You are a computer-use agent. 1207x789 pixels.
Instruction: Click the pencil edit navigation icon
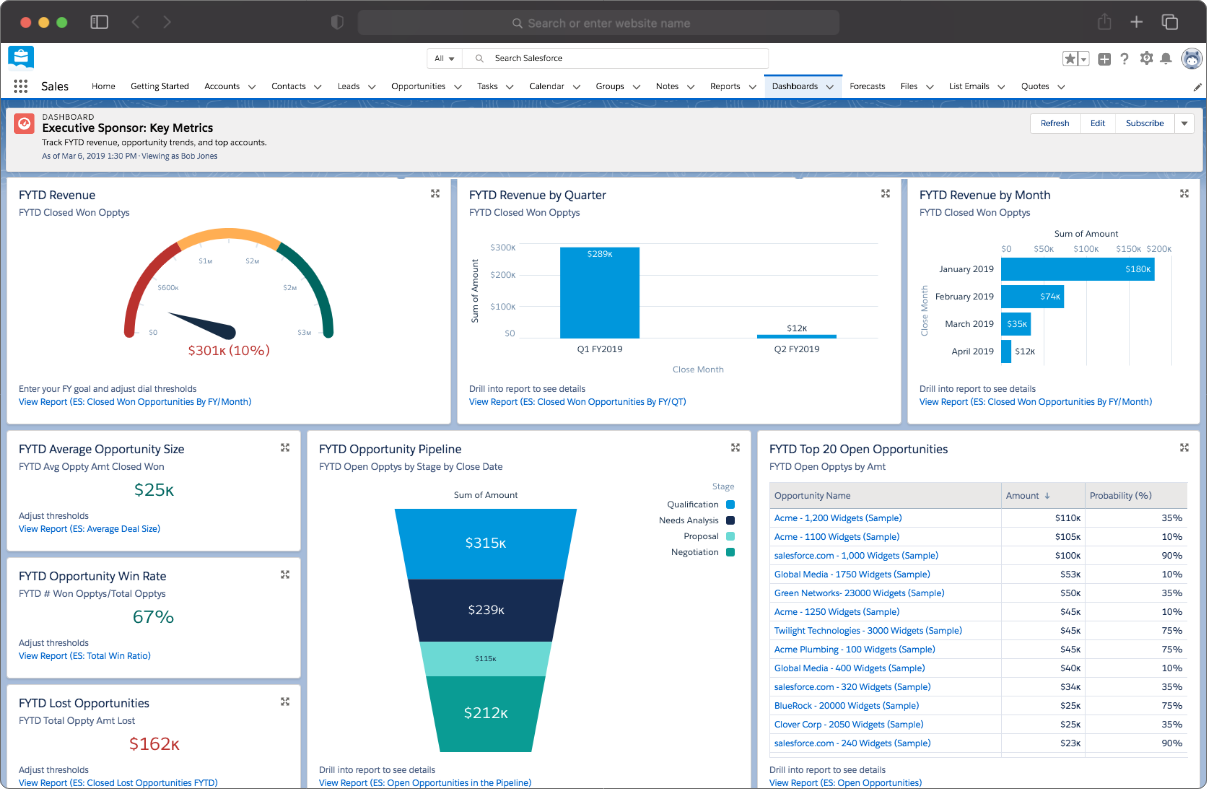1197,87
